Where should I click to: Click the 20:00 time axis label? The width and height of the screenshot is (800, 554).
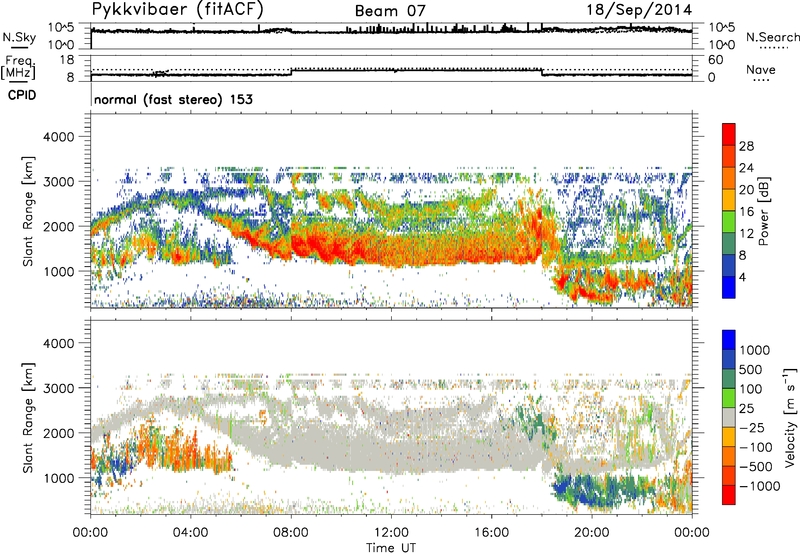coord(592,533)
